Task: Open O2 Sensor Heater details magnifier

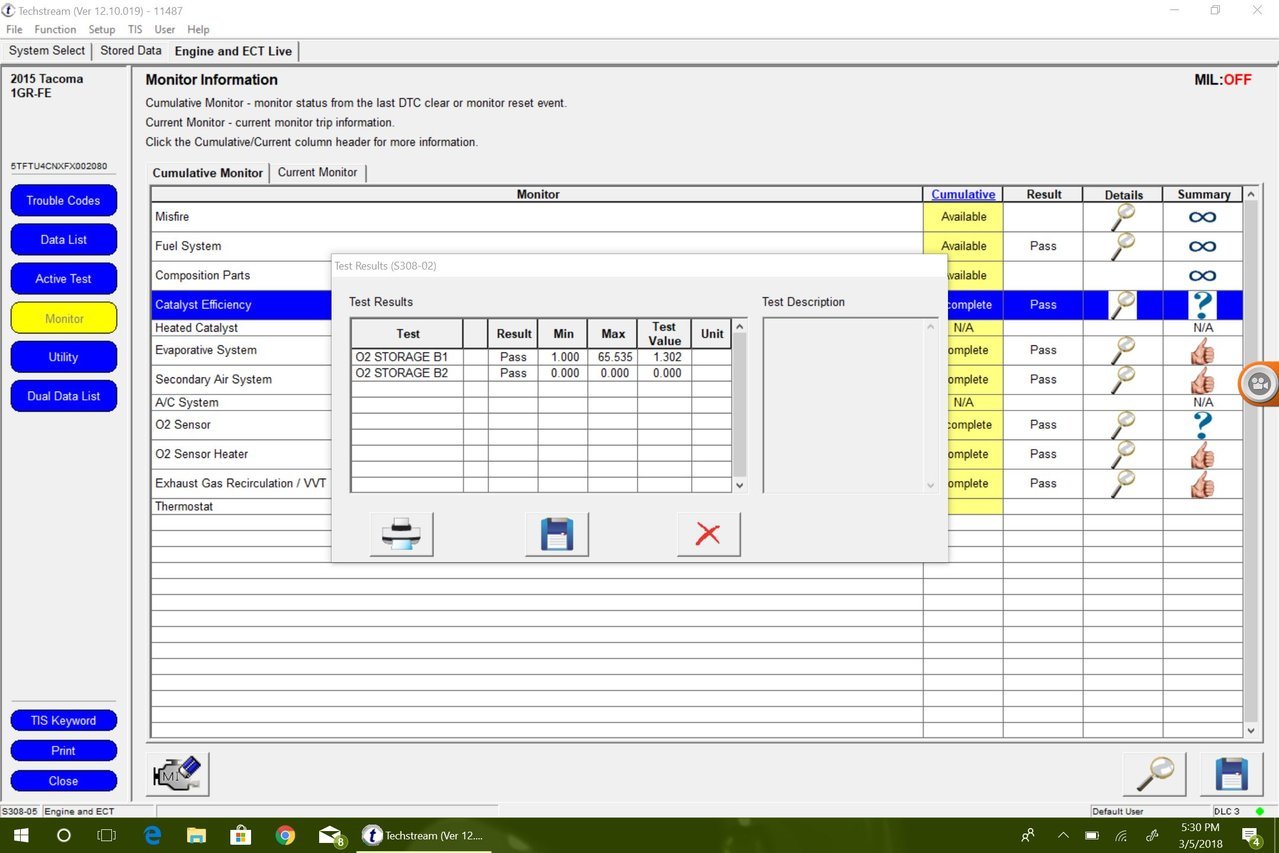Action: point(1123,454)
